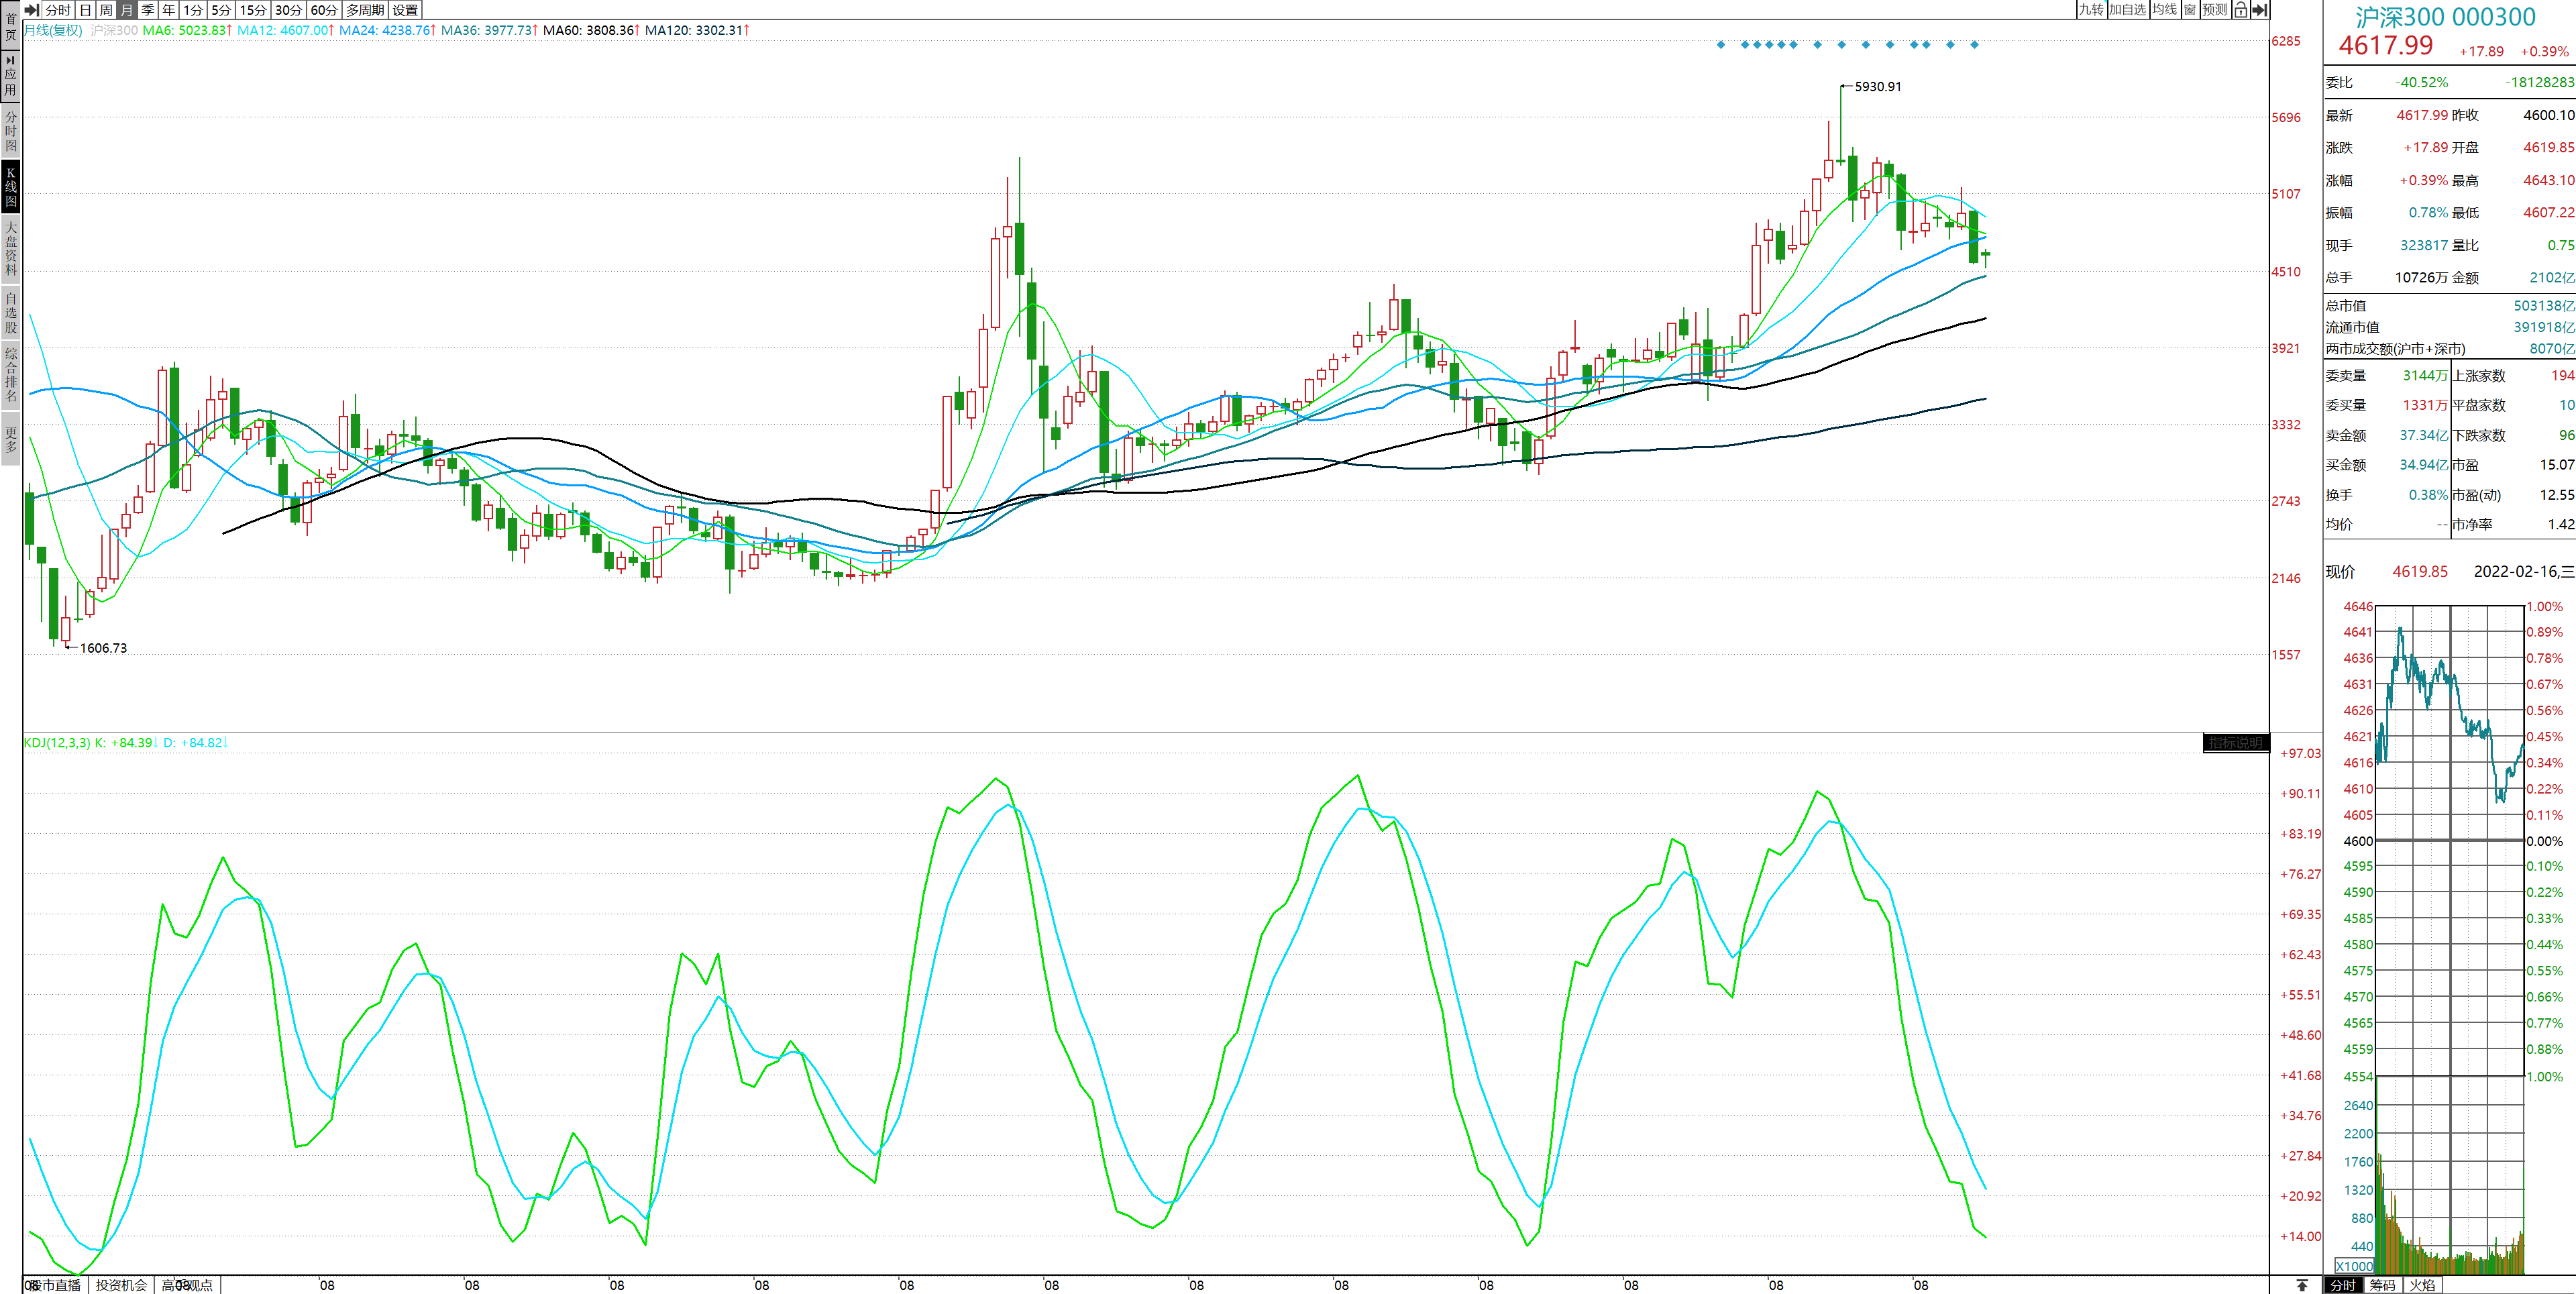Image resolution: width=2576 pixels, height=1294 pixels.
Task: Open the 多周期 multi-period selector
Action: (x=365, y=10)
